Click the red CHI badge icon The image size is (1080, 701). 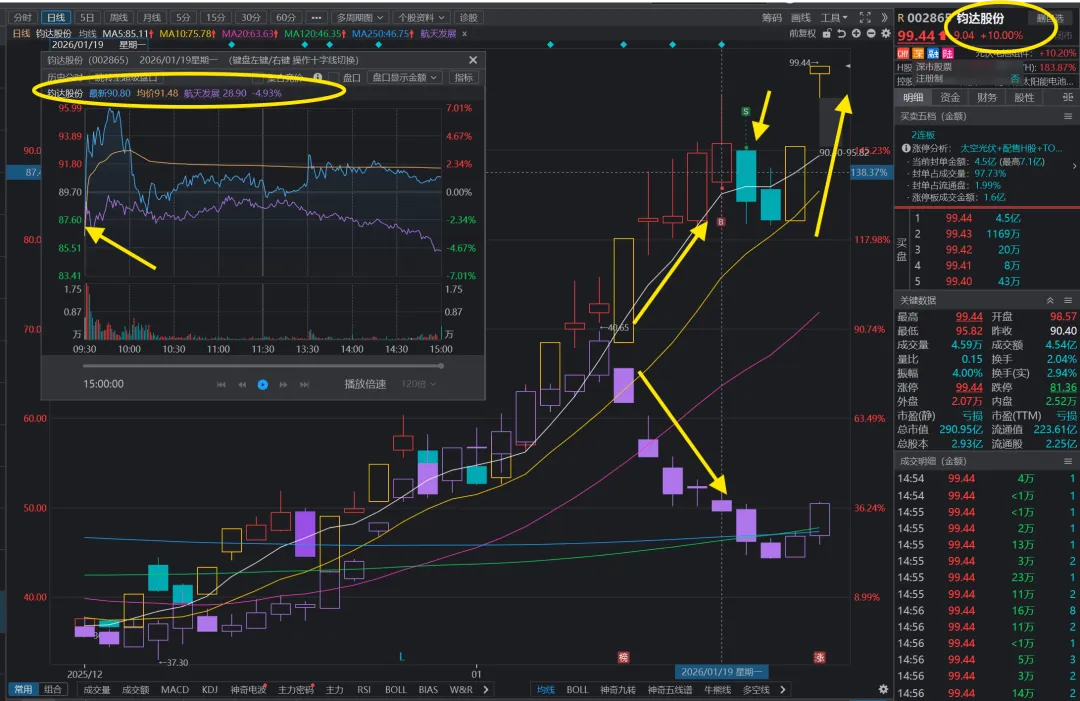click(x=903, y=53)
